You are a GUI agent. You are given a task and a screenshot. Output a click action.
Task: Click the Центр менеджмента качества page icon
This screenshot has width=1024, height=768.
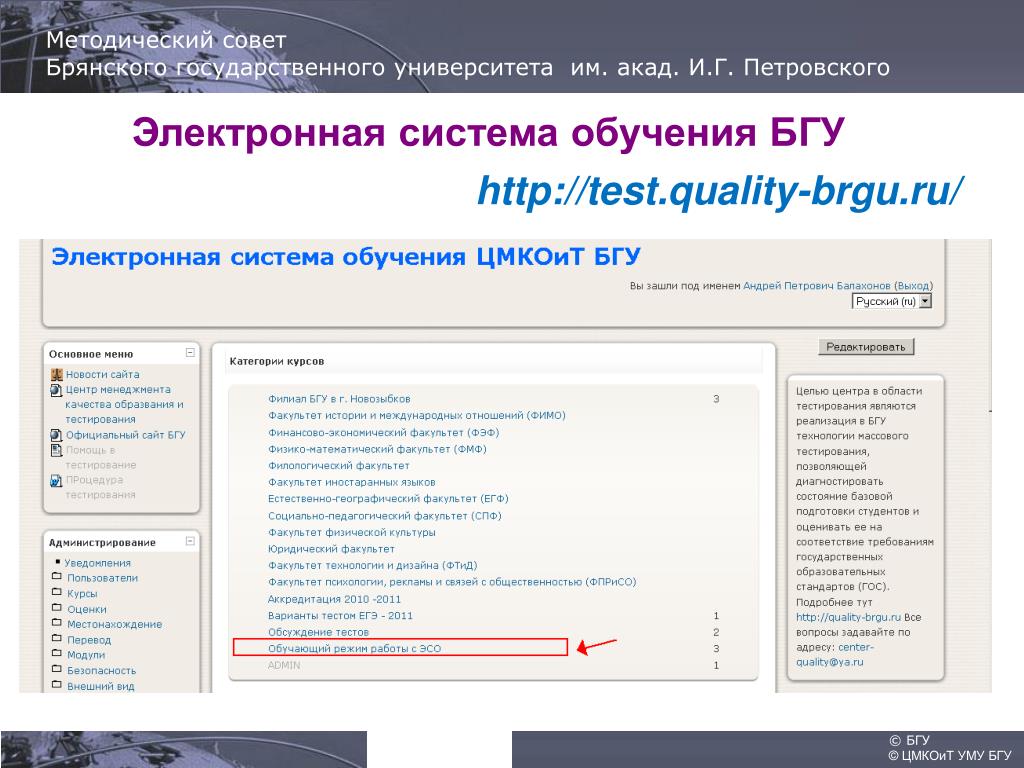(x=57, y=390)
